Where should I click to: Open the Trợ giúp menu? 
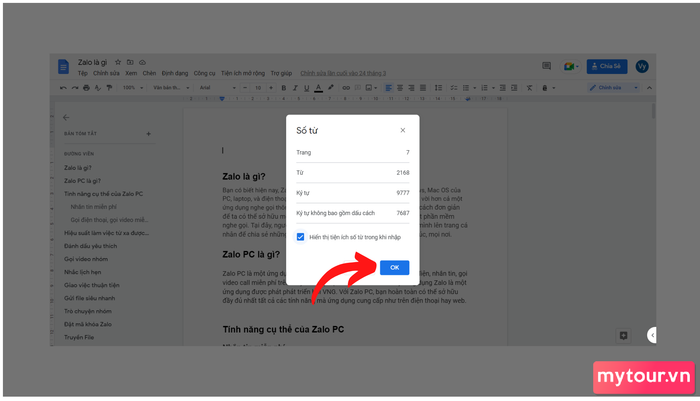(x=281, y=73)
